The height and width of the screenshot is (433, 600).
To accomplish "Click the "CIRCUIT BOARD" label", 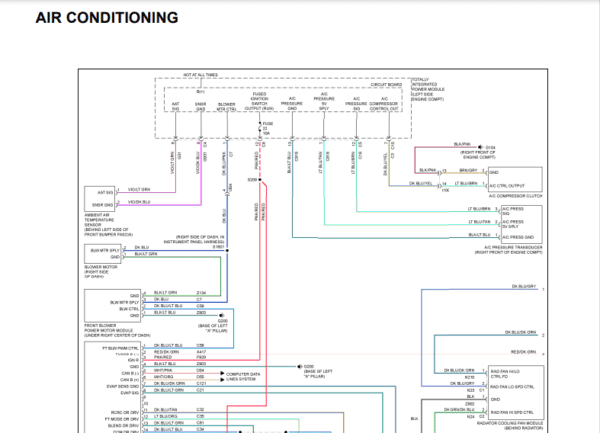I will pyautogui.click(x=386, y=85).
